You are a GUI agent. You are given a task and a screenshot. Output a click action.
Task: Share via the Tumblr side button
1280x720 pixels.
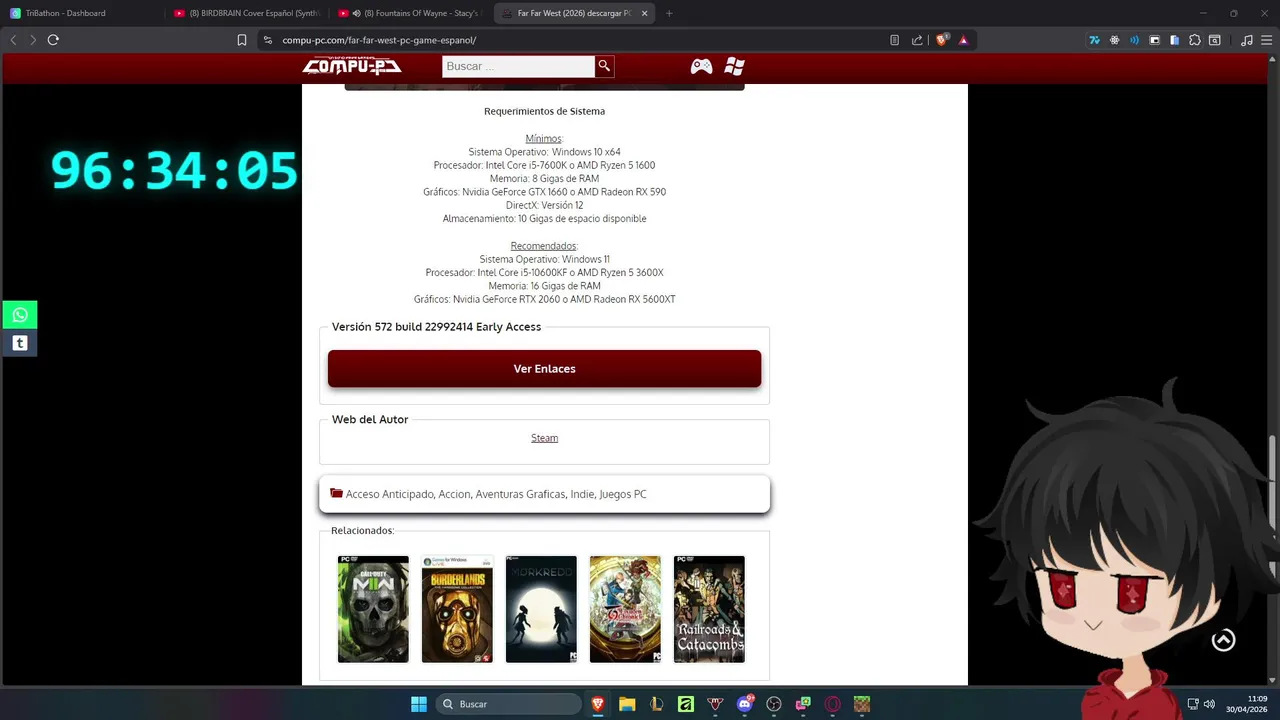pyautogui.click(x=19, y=343)
